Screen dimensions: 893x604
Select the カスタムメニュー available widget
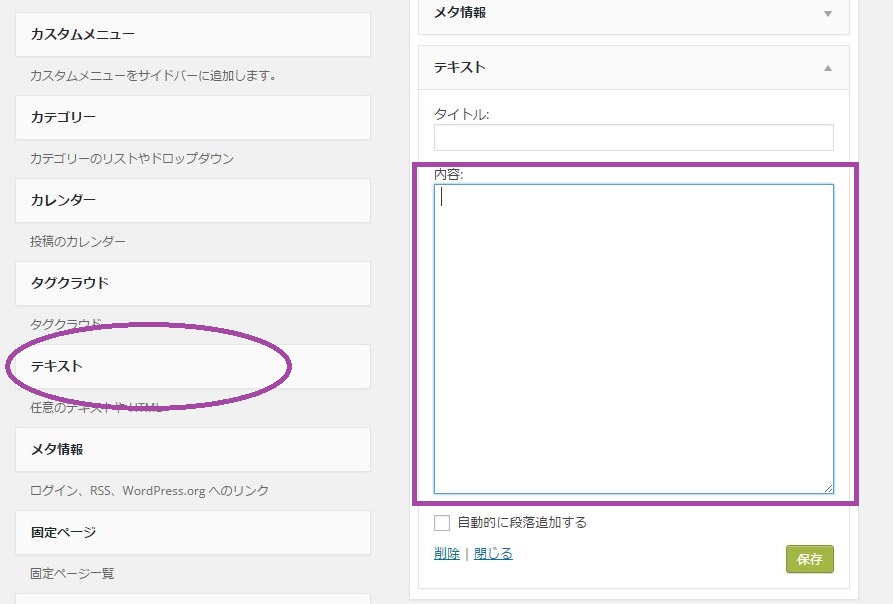193,35
